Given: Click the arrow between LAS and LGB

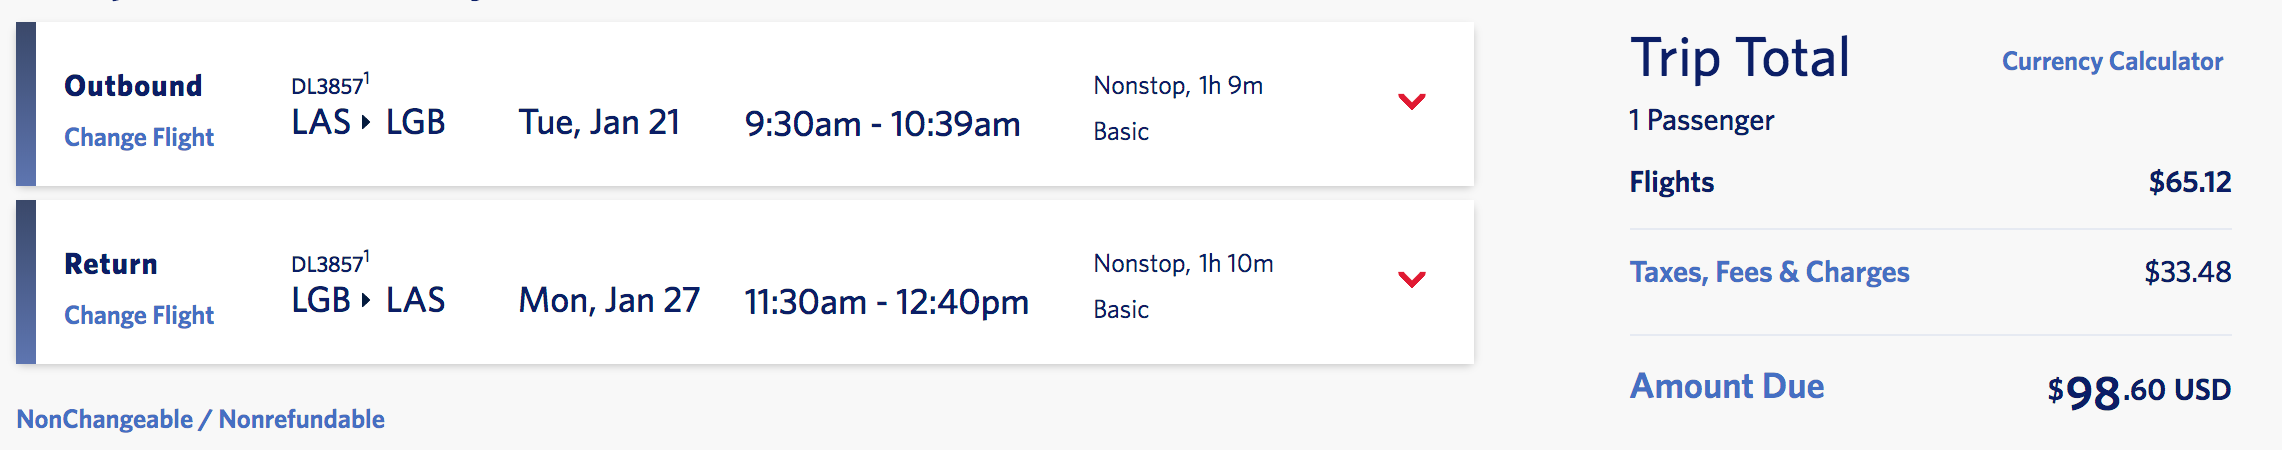Looking at the screenshot, I should pyautogui.click(x=366, y=123).
